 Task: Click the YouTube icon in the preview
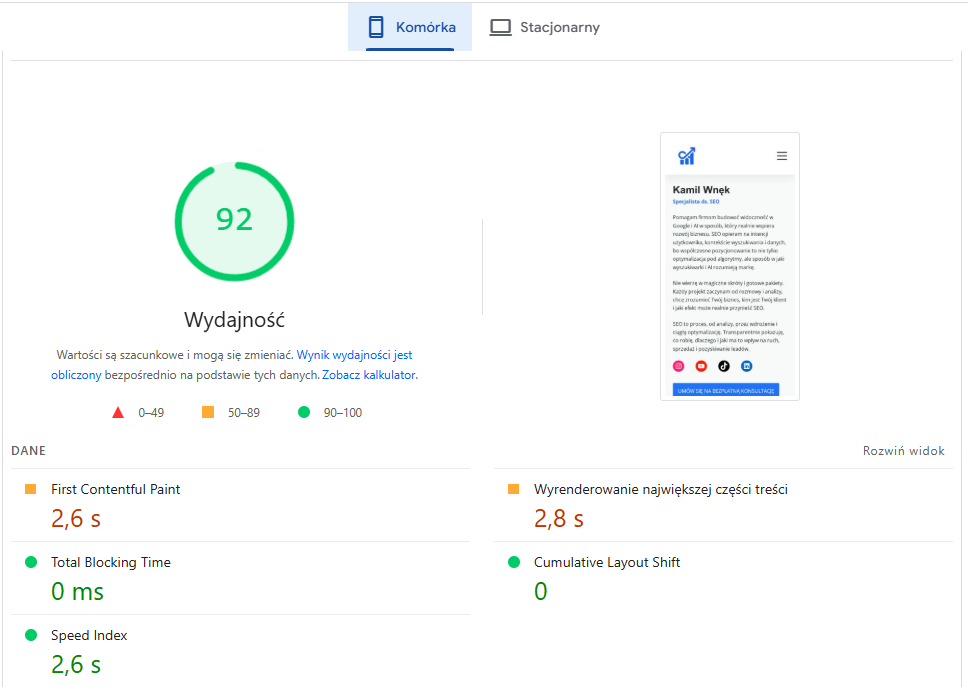click(x=701, y=366)
